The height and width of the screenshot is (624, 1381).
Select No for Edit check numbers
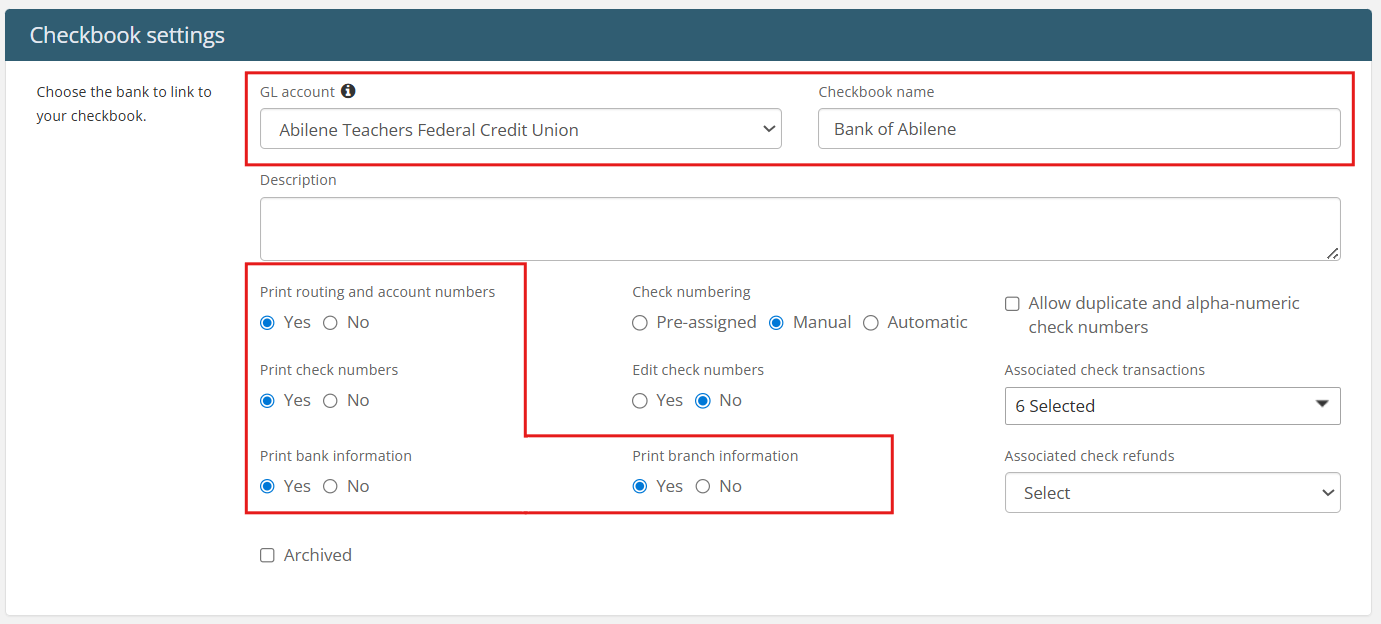tap(703, 401)
